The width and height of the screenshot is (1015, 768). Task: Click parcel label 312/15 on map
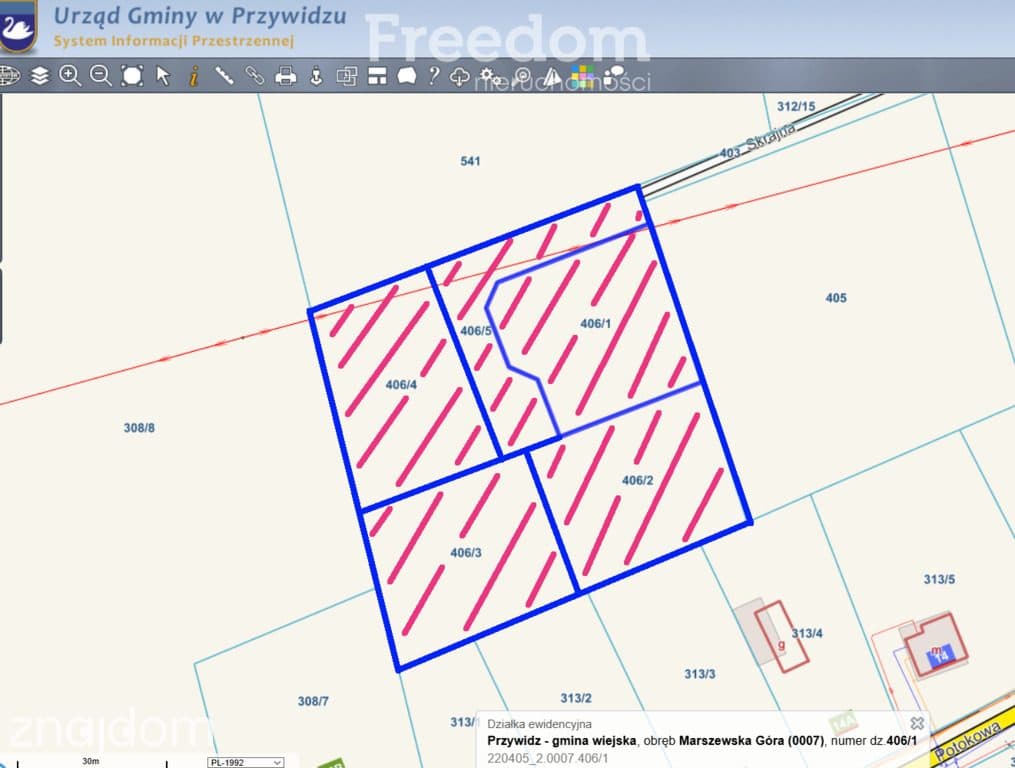coord(796,106)
